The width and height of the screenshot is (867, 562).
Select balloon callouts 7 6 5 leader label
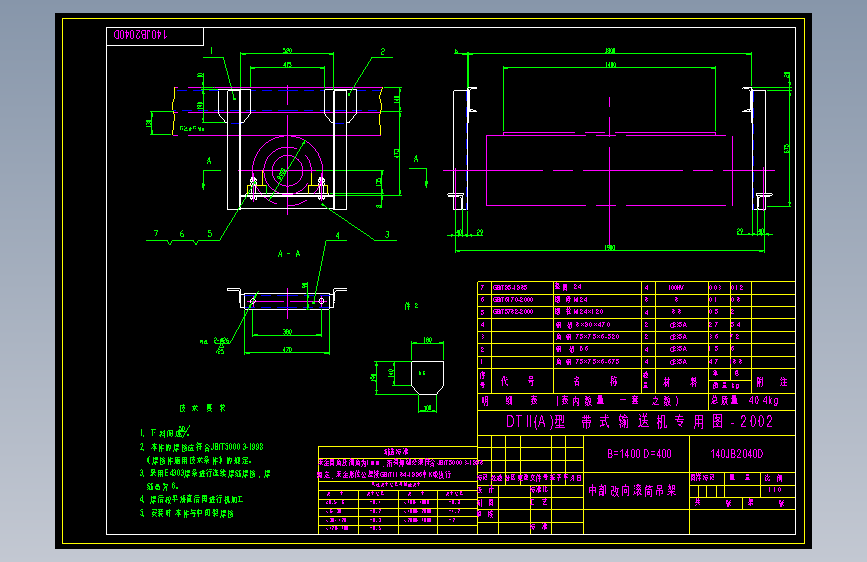click(183, 234)
